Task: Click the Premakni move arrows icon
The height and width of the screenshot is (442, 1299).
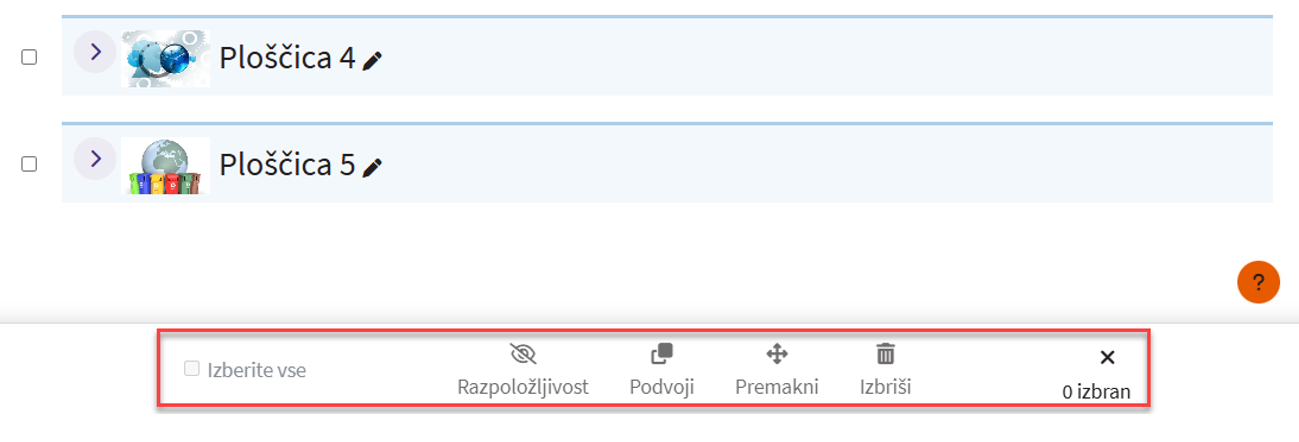Action: pyautogui.click(x=777, y=354)
